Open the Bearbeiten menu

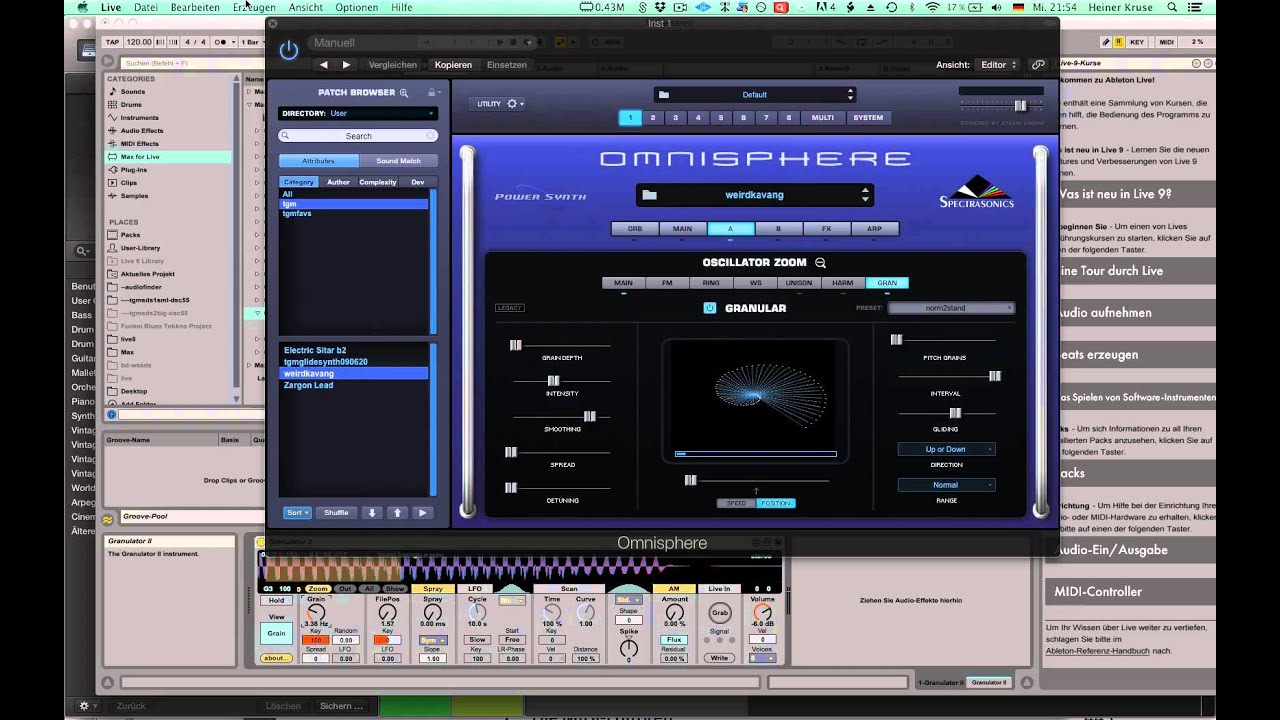point(195,7)
